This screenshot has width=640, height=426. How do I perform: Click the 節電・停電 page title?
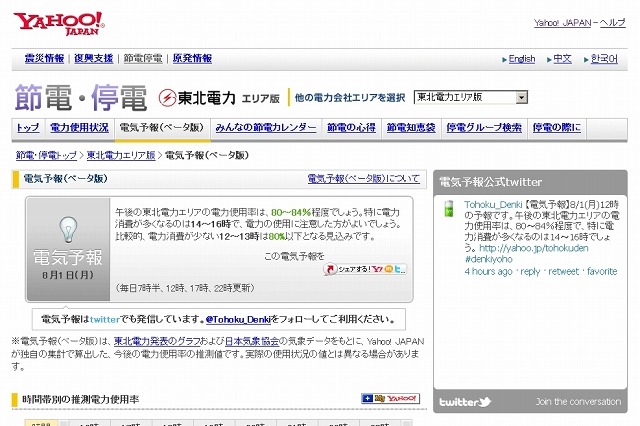tap(81, 98)
